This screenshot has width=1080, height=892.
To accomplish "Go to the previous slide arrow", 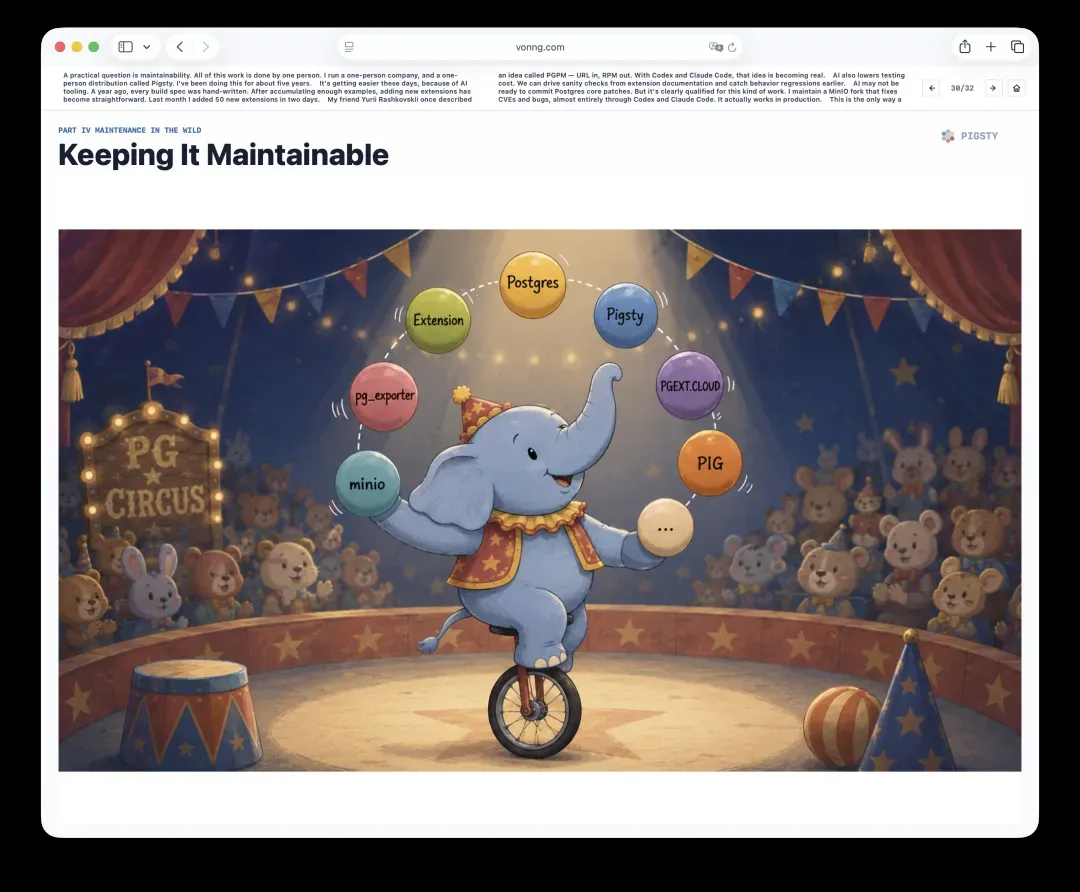I will click(931, 88).
